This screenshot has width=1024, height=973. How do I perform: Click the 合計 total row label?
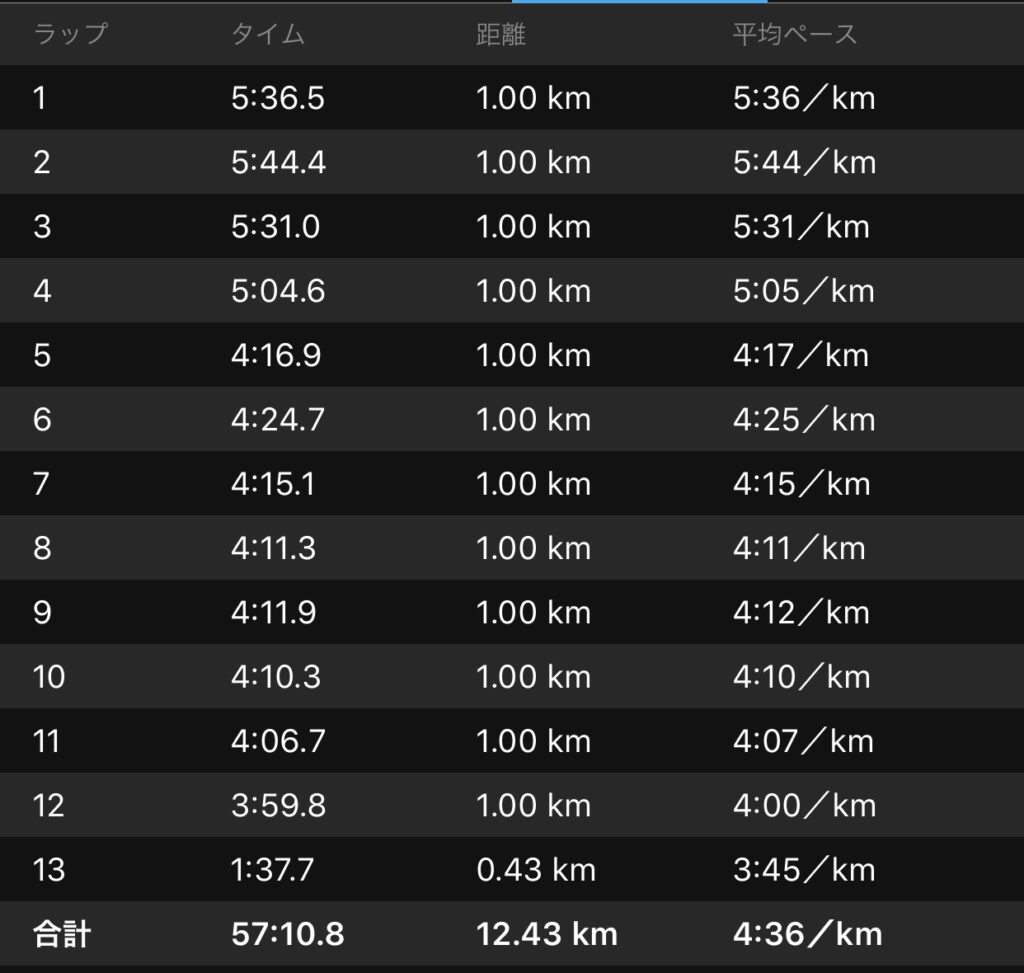point(62,934)
